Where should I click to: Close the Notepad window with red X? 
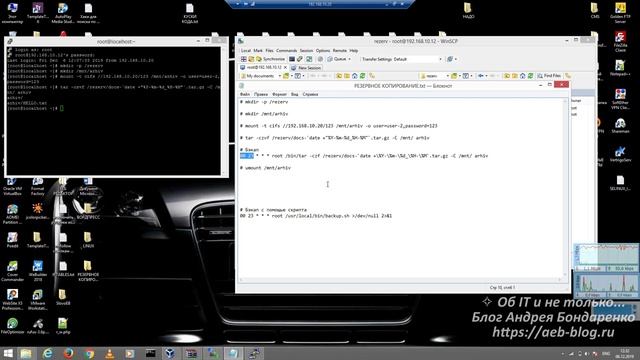[x=561, y=84]
